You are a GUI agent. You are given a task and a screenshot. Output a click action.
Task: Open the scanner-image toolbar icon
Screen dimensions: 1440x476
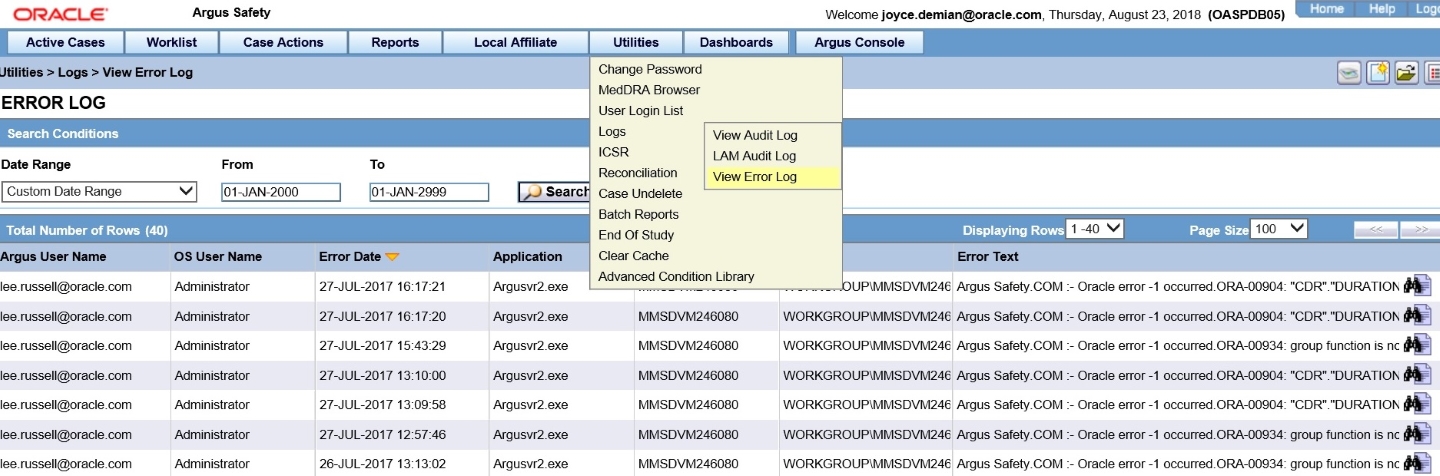pyautogui.click(x=1350, y=73)
